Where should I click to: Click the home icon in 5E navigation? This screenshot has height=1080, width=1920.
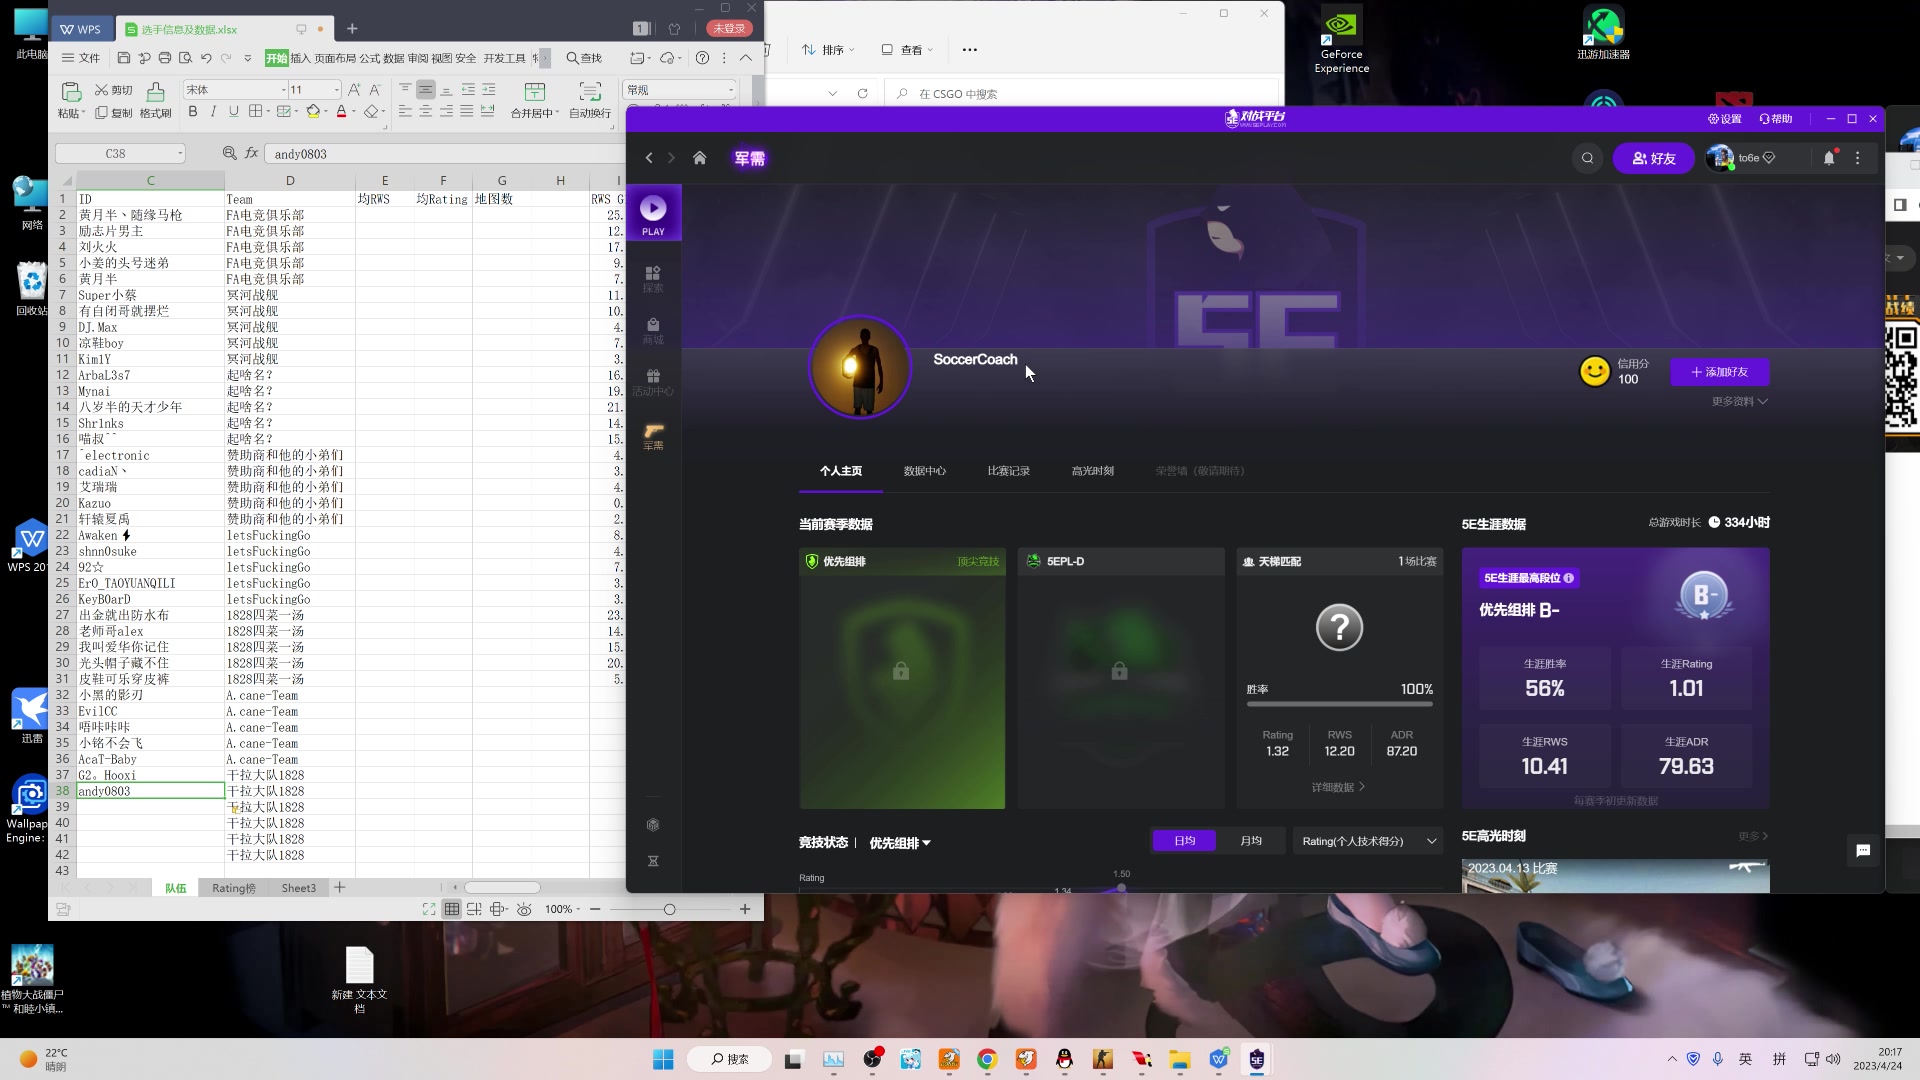click(700, 158)
